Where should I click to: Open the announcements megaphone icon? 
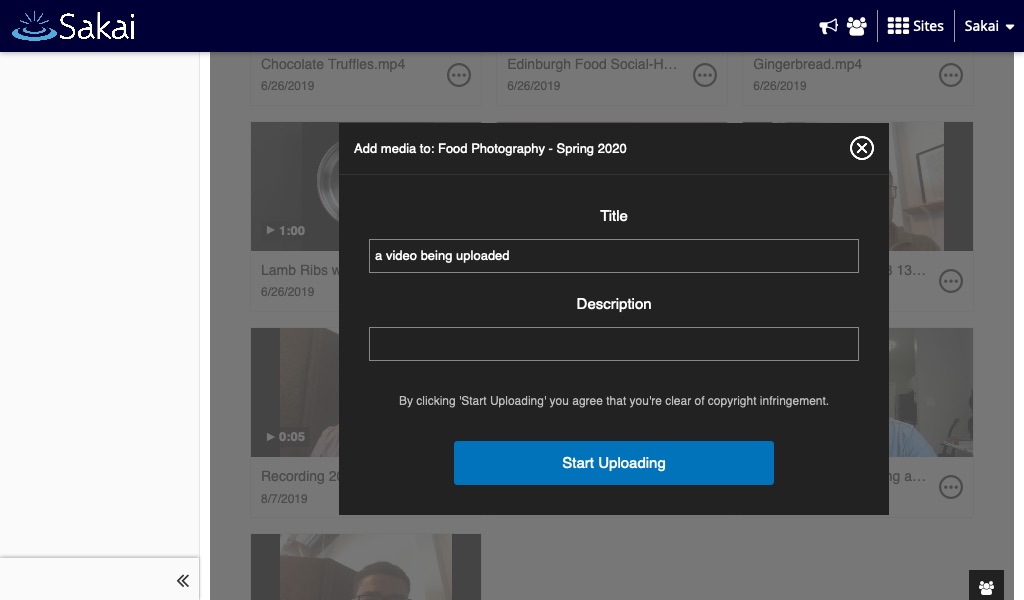[828, 26]
